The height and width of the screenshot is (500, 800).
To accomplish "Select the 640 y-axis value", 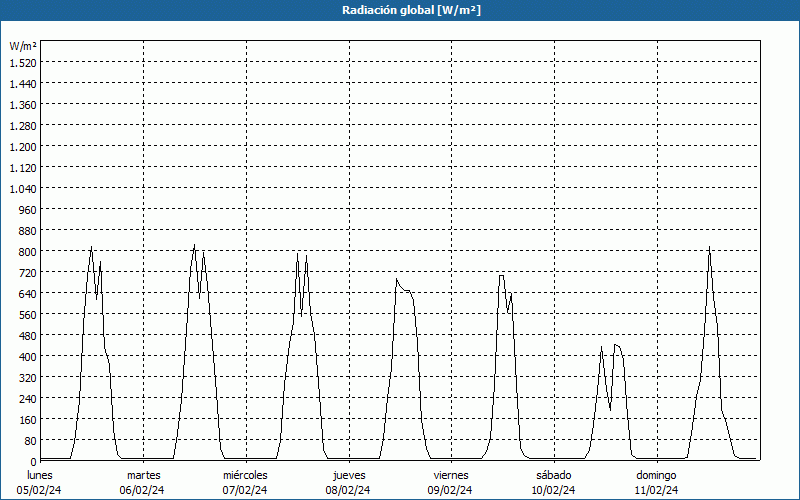I will (27, 293).
